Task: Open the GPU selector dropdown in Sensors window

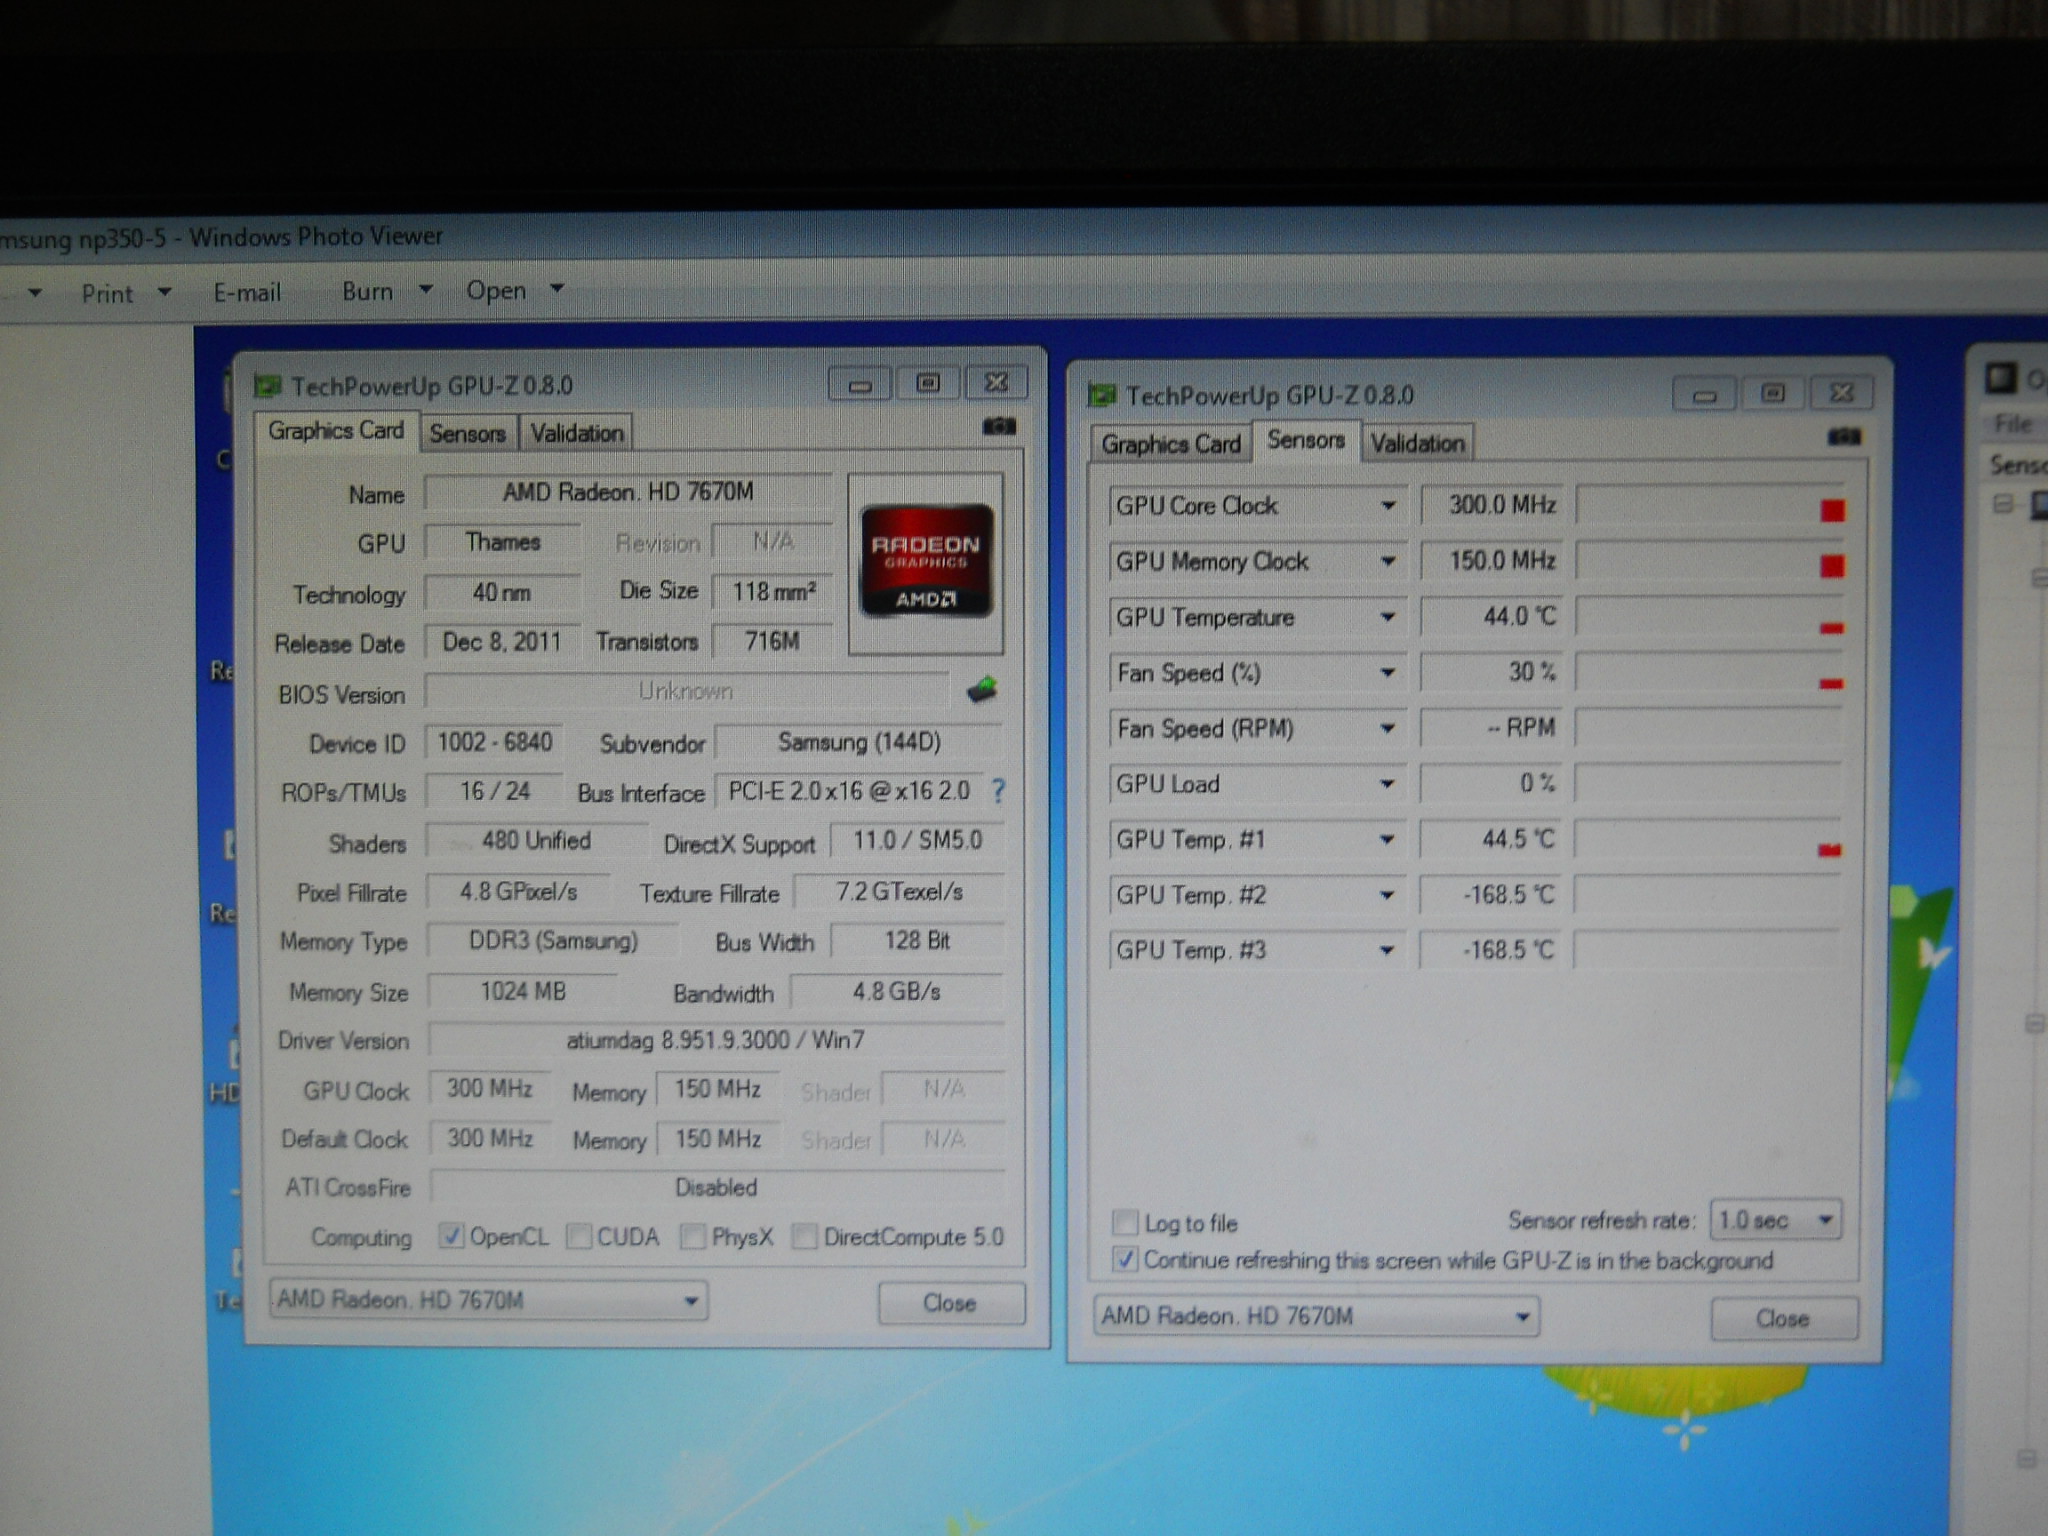Action: point(1316,1316)
